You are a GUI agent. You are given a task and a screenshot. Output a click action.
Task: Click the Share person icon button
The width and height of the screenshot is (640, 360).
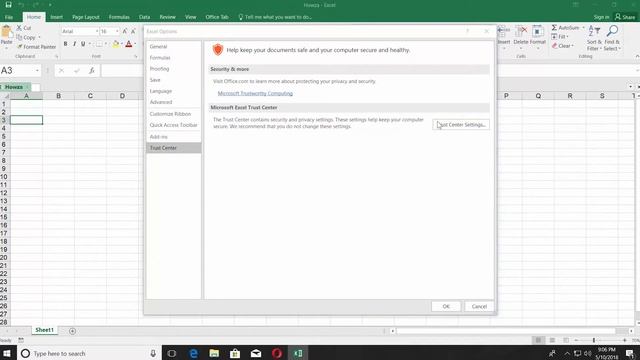625,17
